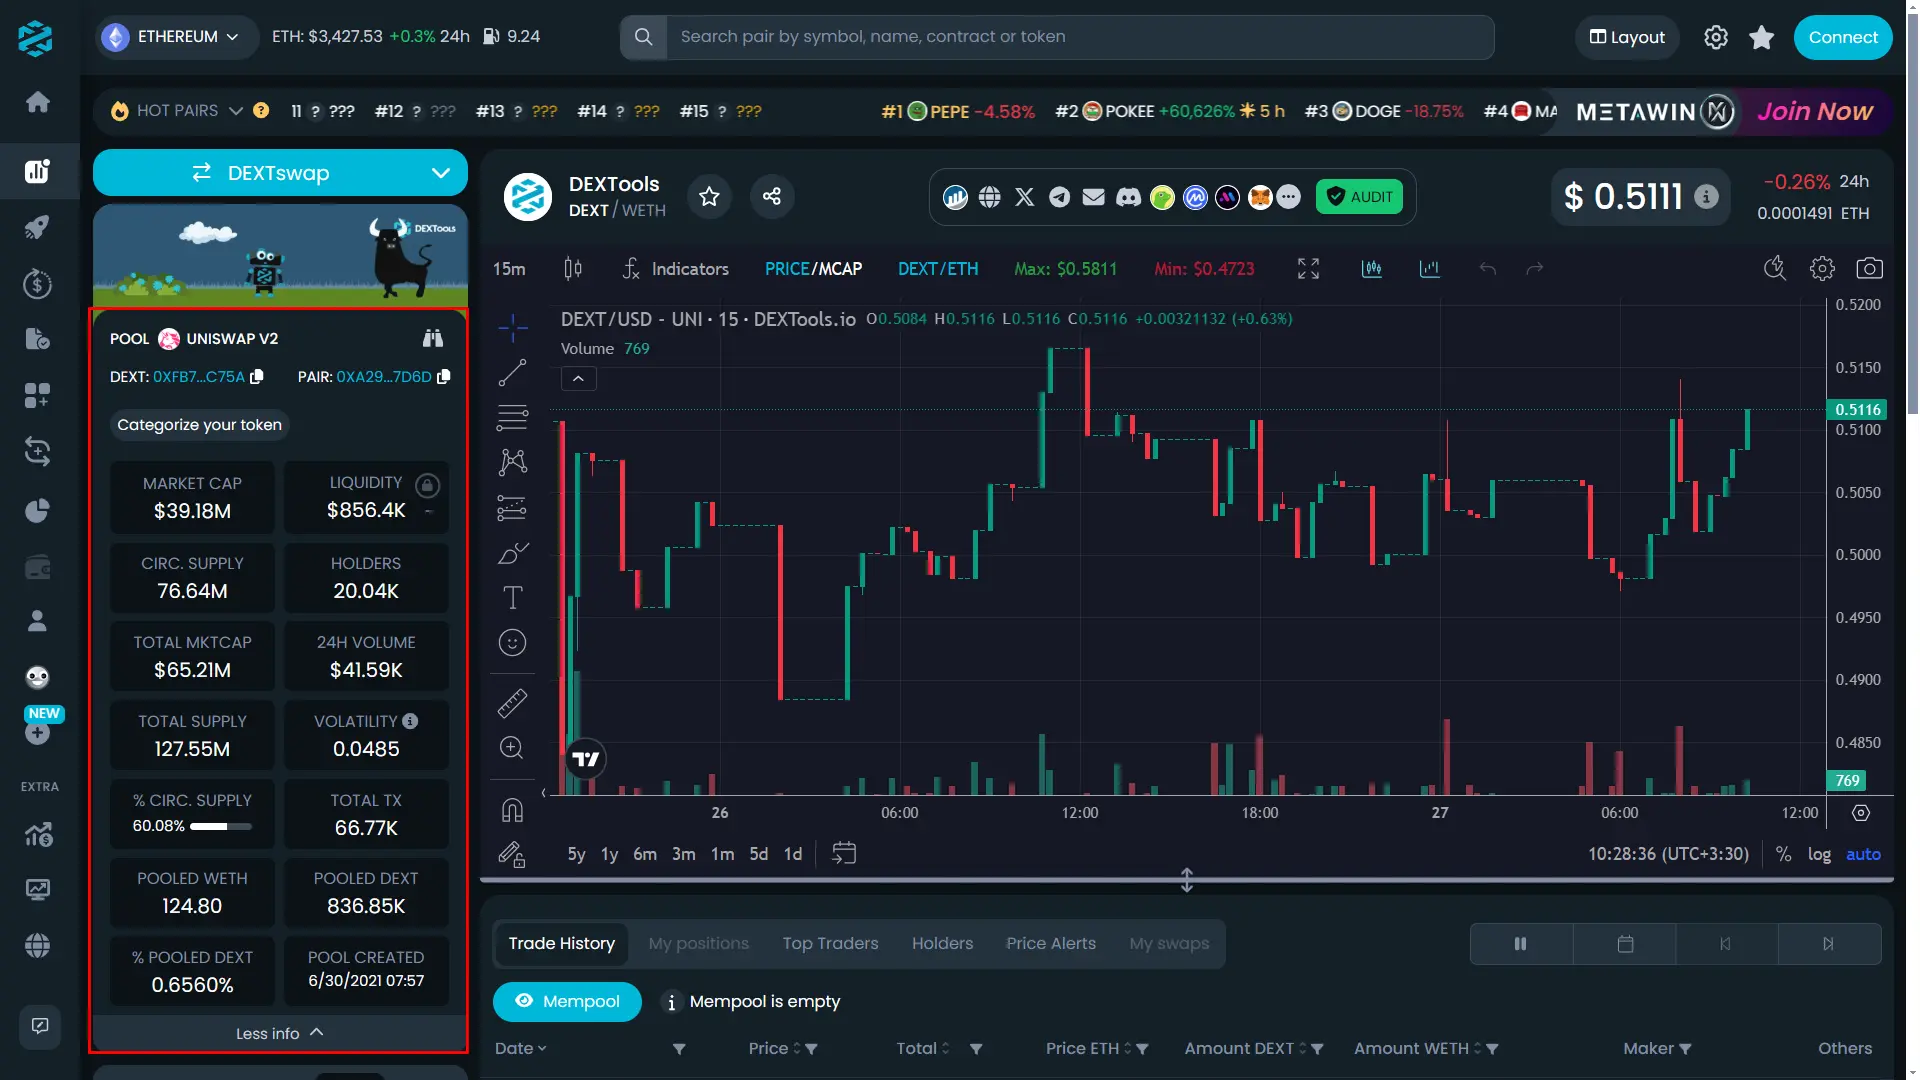
Task: Select the 15-minute timeframe interval
Action: click(x=508, y=269)
